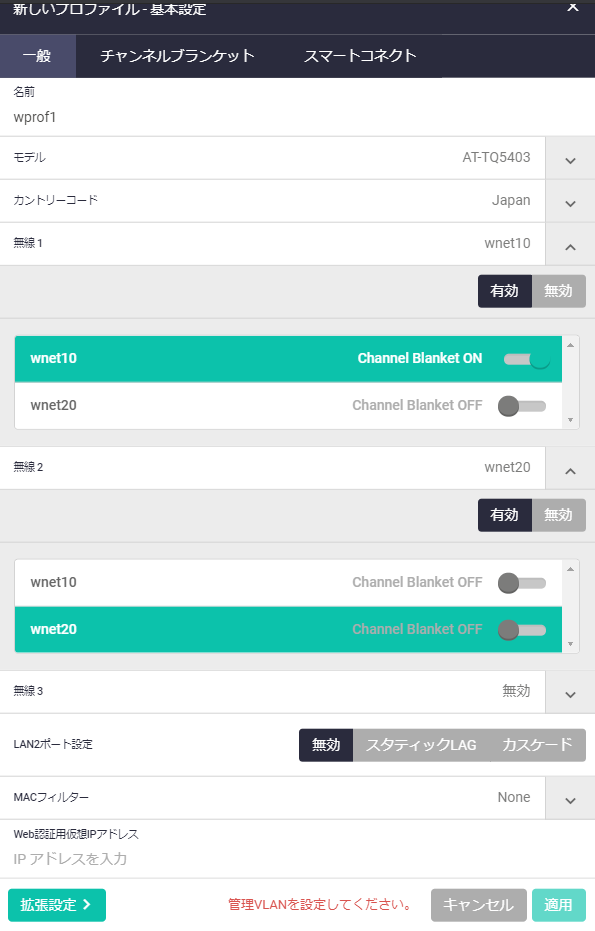Expand the 無線3 section chevron
The image size is (595, 931).
(570, 692)
